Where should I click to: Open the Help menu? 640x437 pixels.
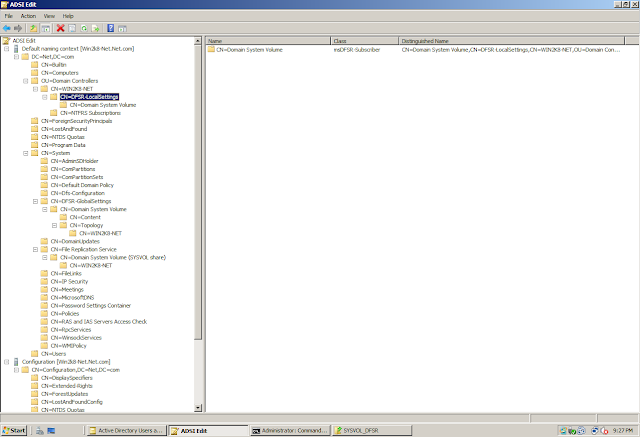click(x=68, y=16)
